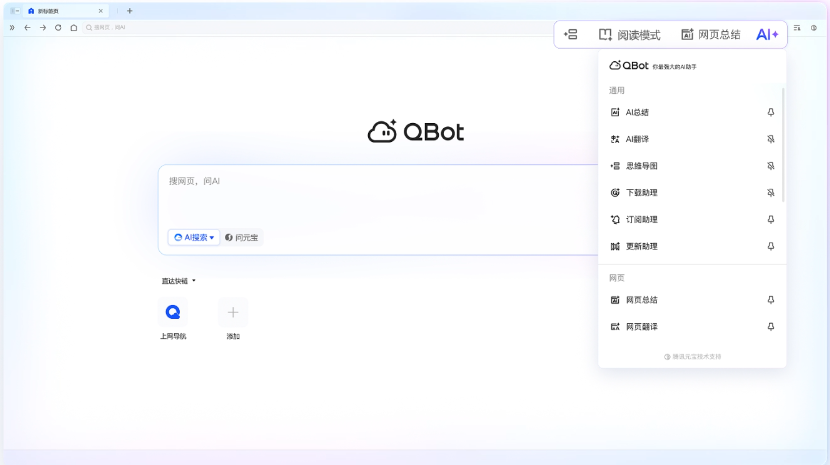Open the list-style menu icon at the top right
830x465 pixels.
tap(797, 28)
